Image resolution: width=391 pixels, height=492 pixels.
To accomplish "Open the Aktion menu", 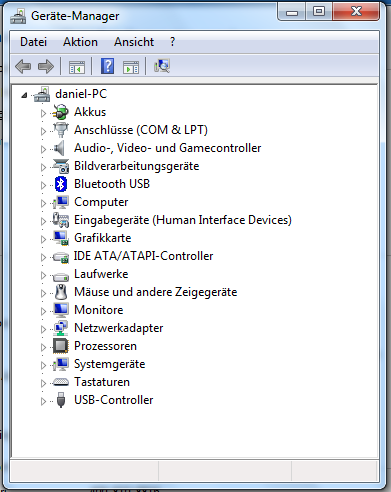I will pos(80,42).
